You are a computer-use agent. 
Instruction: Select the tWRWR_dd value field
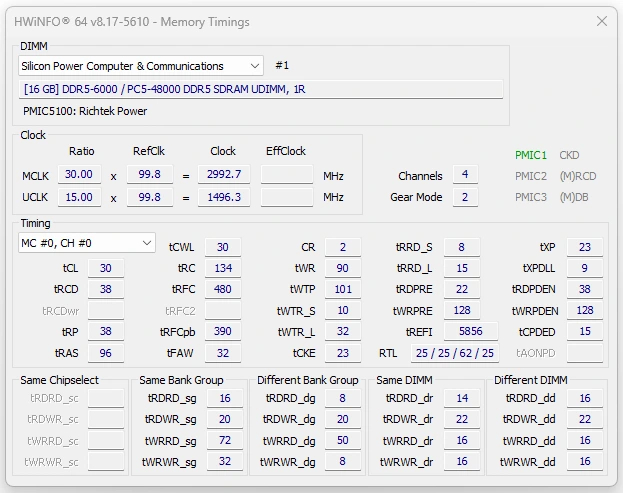tap(584, 461)
